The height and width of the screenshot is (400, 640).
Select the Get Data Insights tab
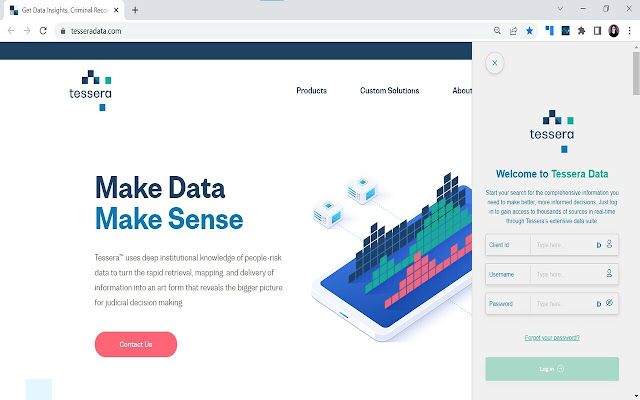64,10
